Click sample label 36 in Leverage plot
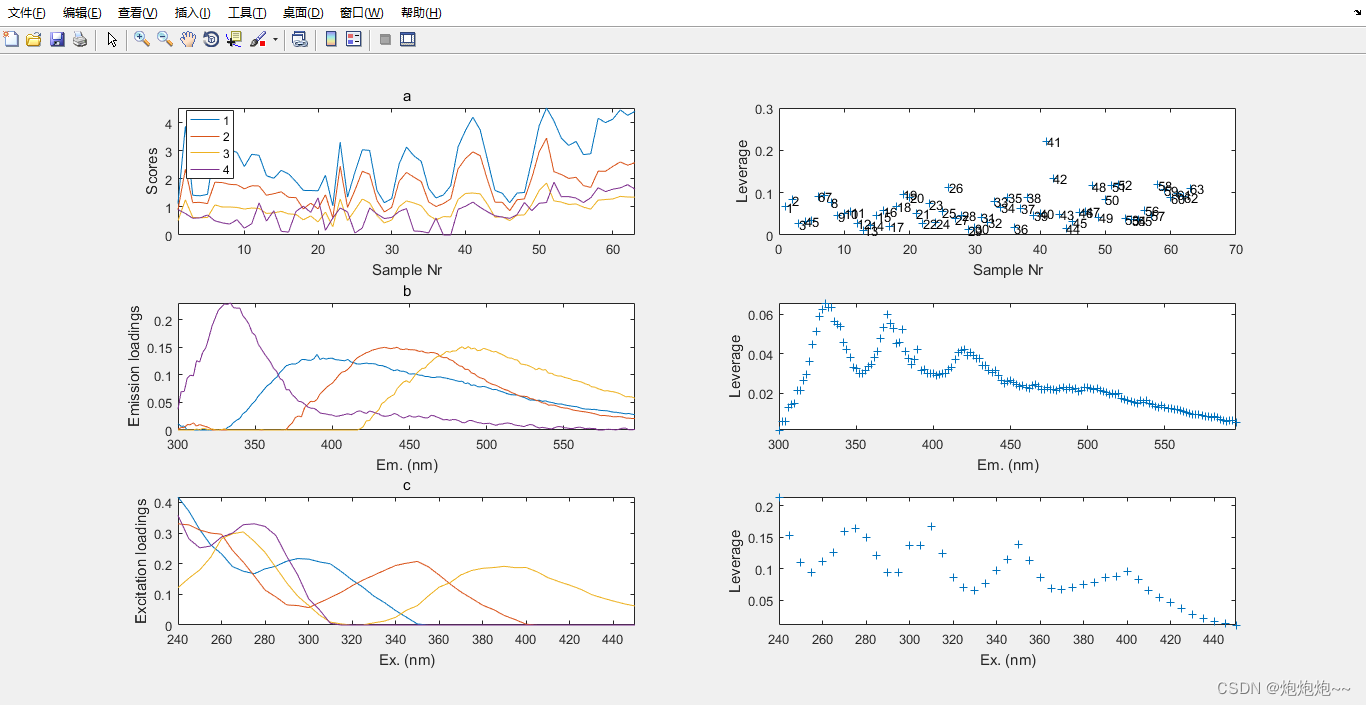Image resolution: width=1366 pixels, height=705 pixels. point(1021,230)
